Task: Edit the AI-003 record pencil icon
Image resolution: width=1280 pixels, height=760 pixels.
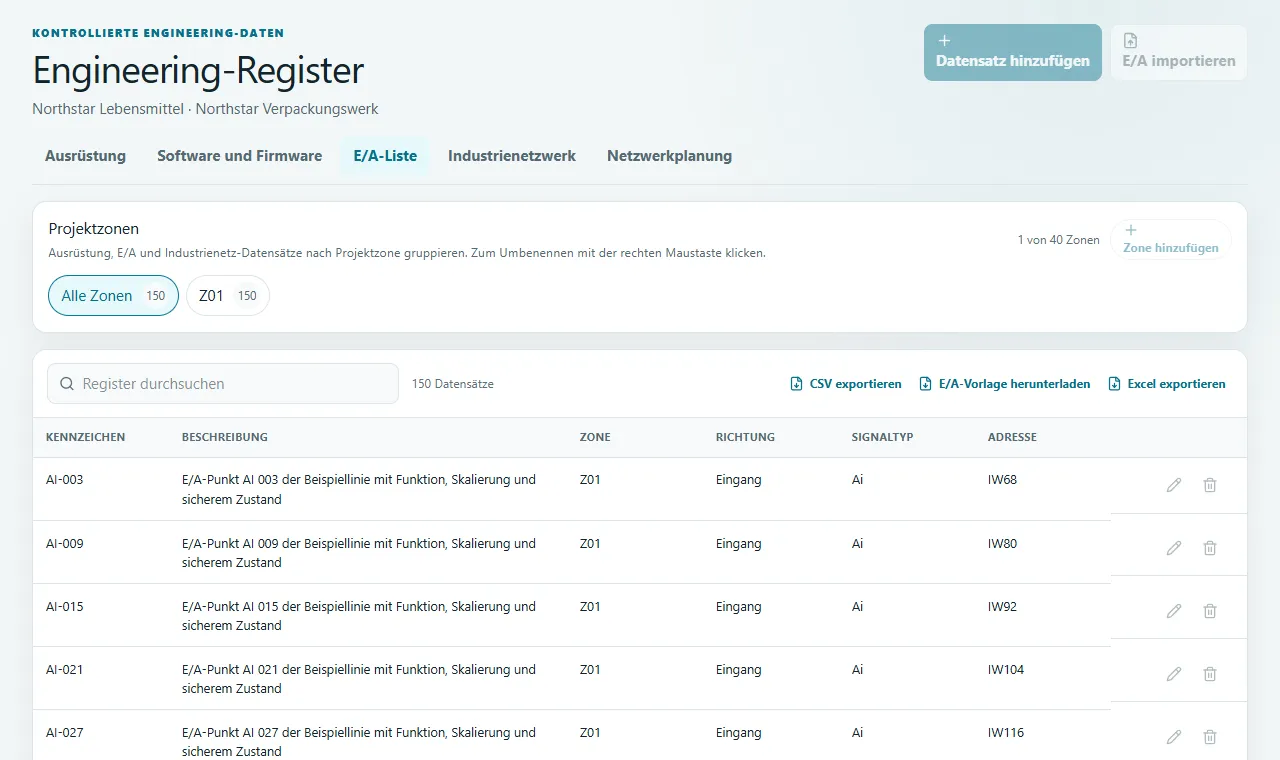Action: click(x=1174, y=485)
